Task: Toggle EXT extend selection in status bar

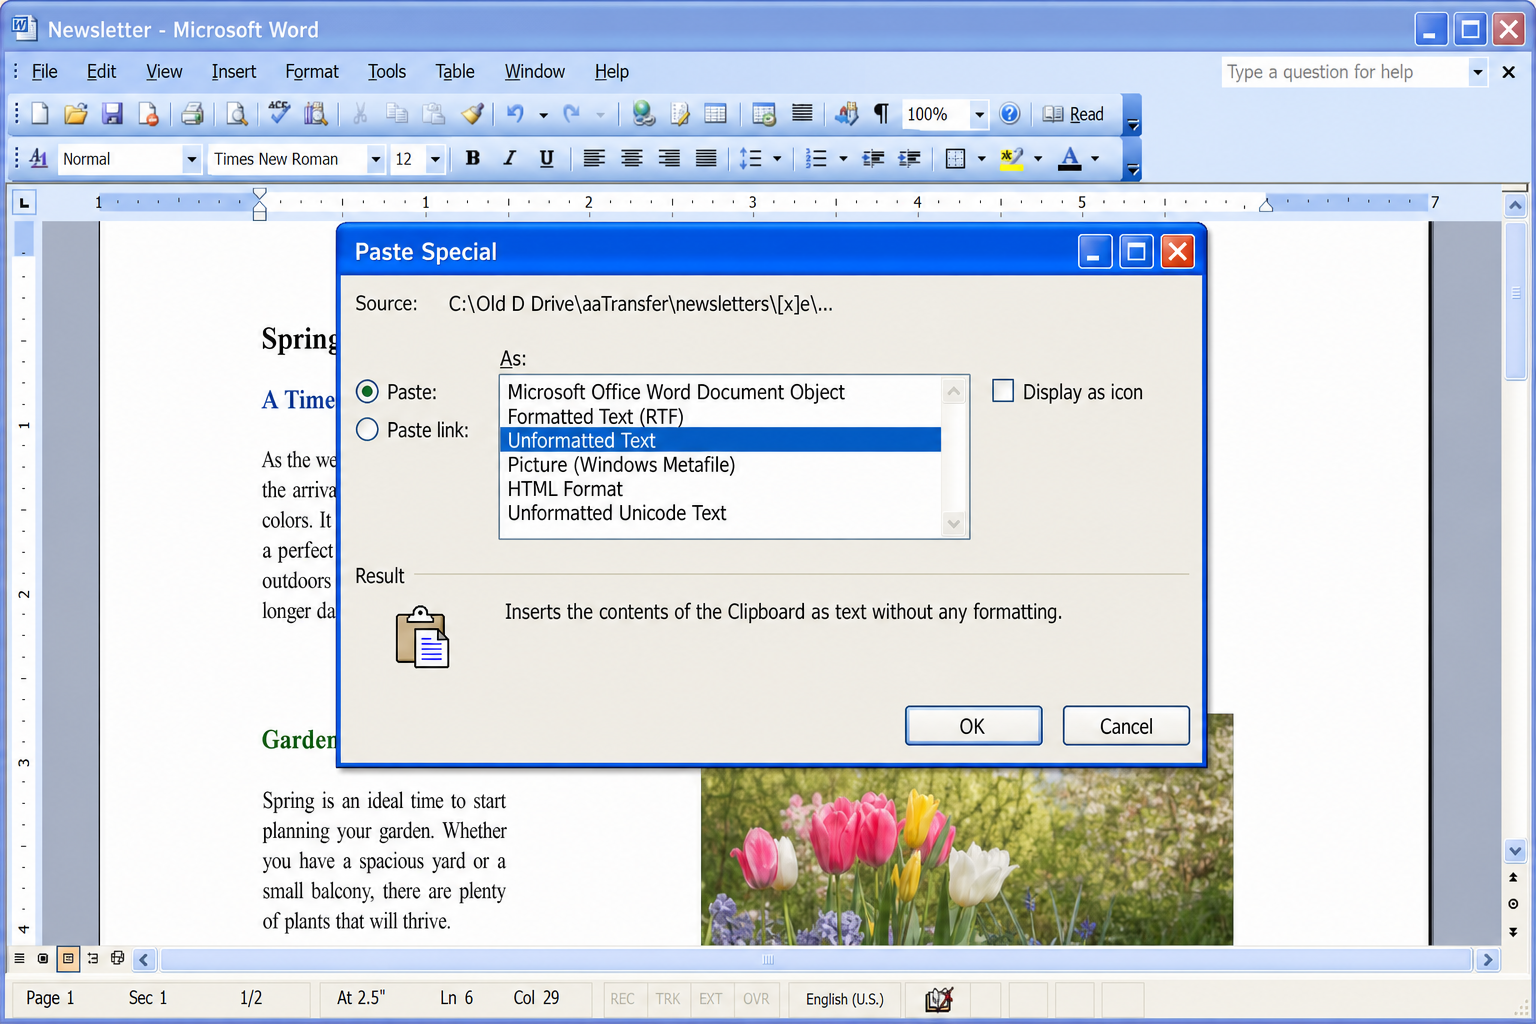Action: 711,999
